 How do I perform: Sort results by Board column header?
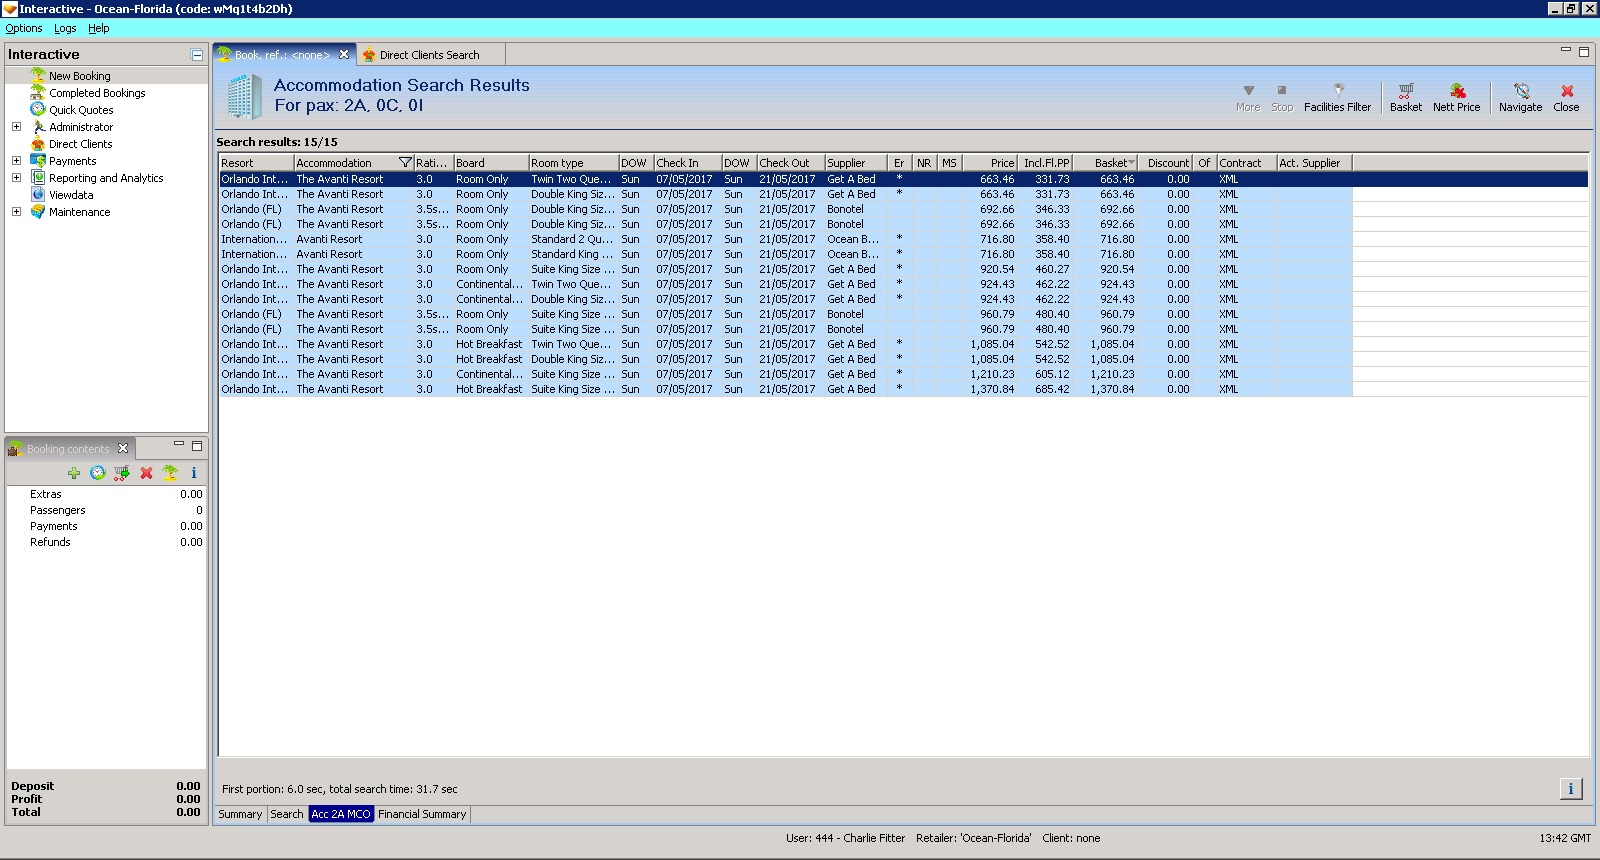pyautogui.click(x=491, y=163)
